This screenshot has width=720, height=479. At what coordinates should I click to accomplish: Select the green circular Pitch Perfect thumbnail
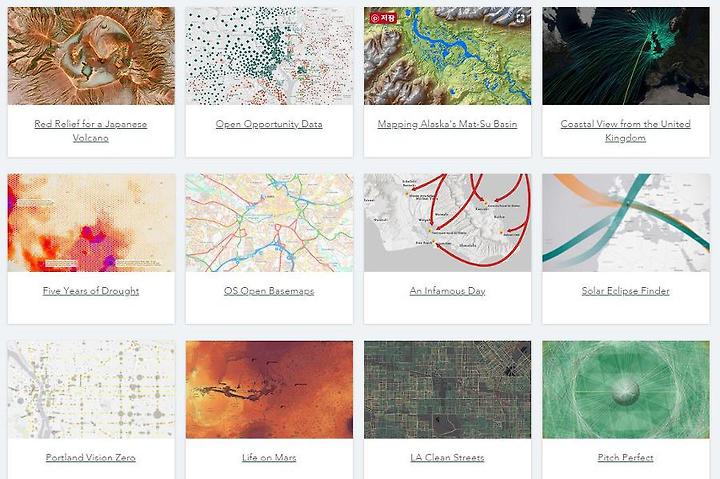coord(625,389)
